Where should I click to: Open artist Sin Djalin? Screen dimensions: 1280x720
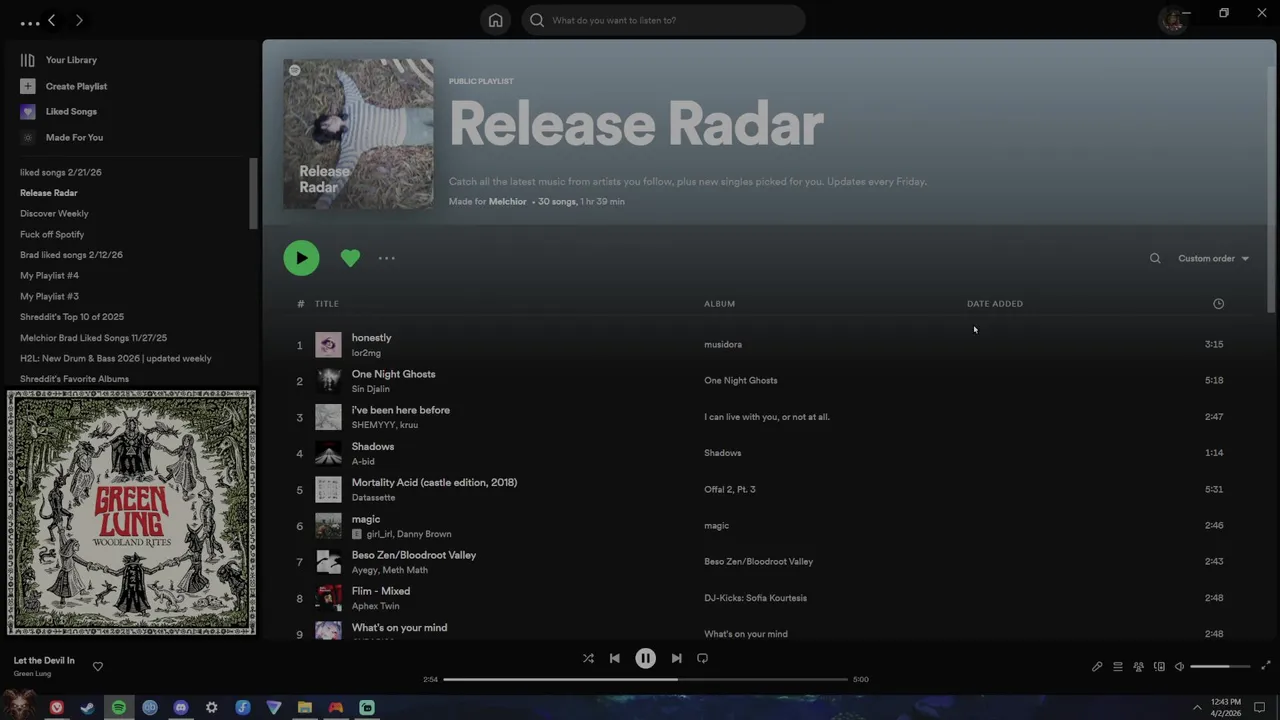tap(370, 389)
